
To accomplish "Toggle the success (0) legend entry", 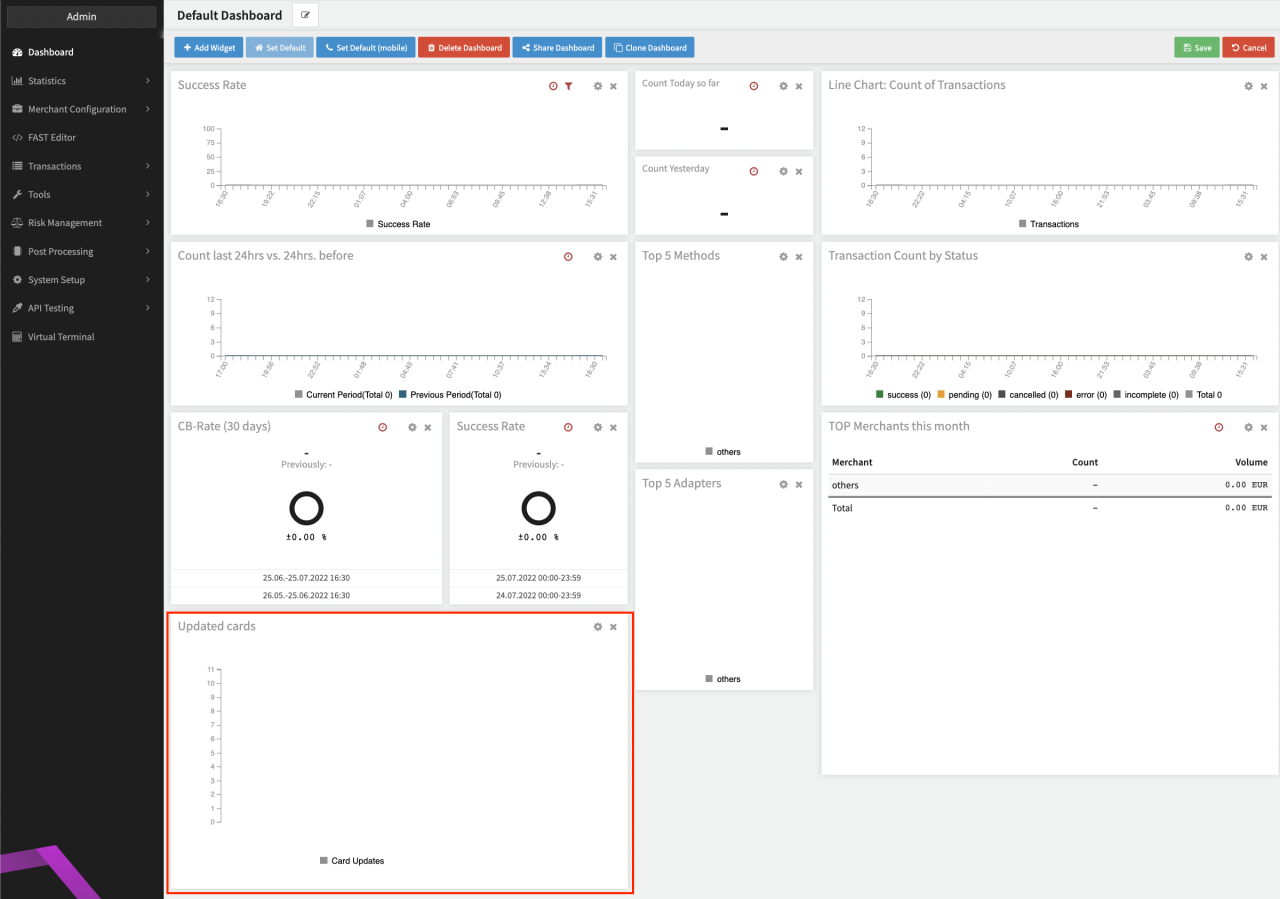I will point(903,395).
